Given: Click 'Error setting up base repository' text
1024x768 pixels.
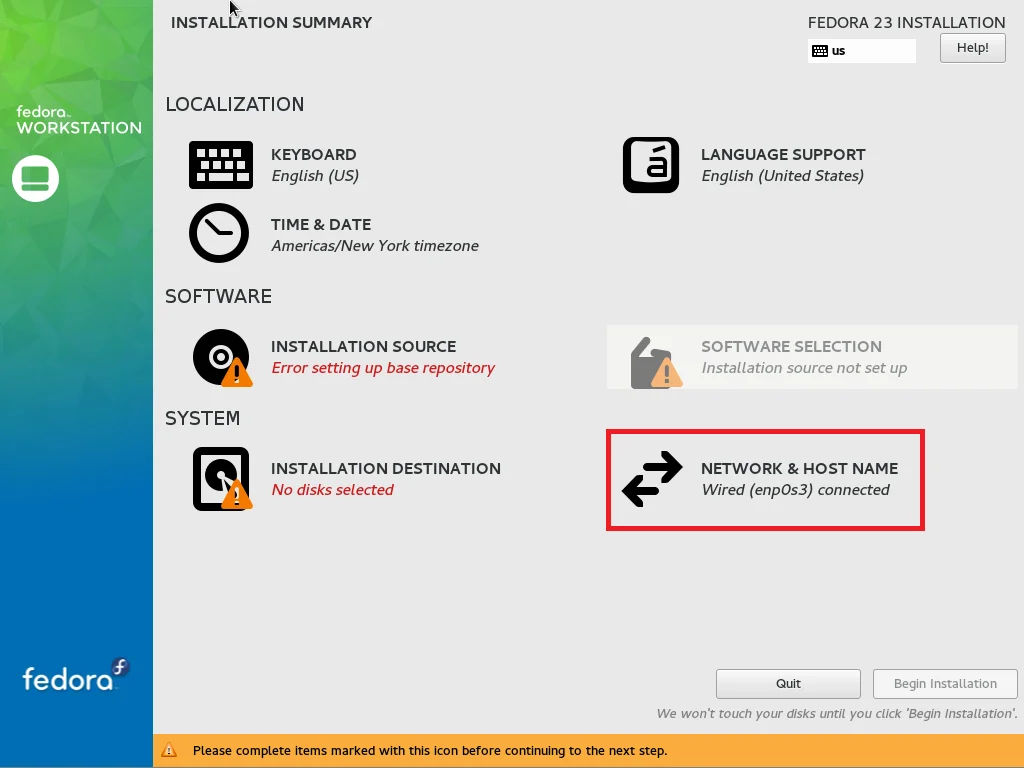Looking at the screenshot, I should tap(383, 368).
